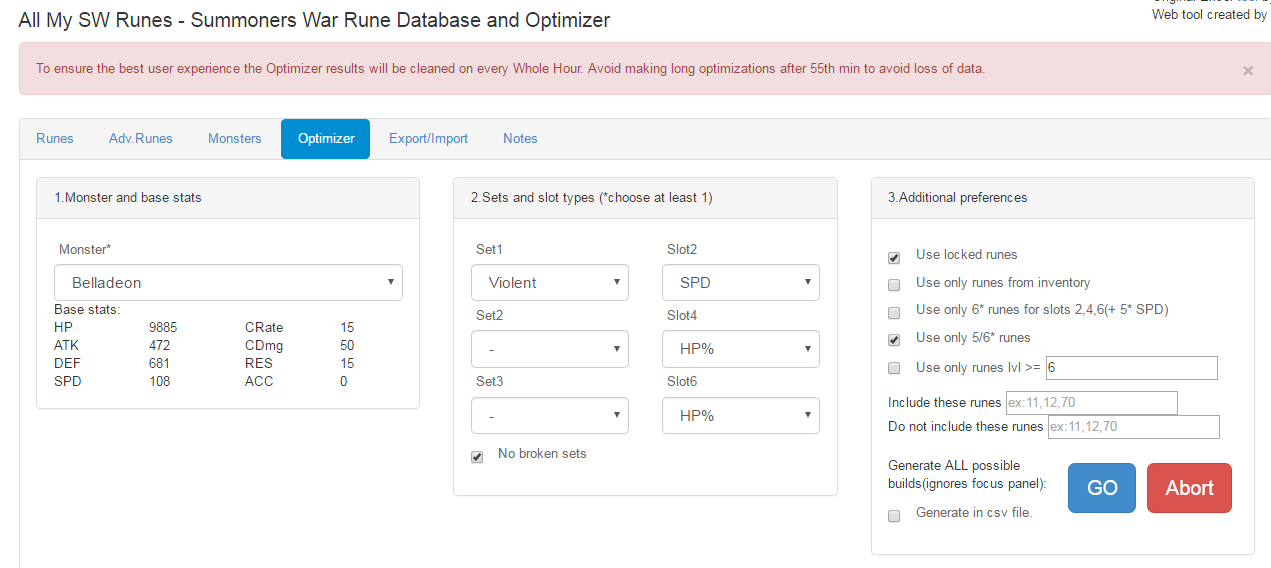Open the Set3 dropdown
Viewport: 1271px width, 568px height.
[550, 415]
